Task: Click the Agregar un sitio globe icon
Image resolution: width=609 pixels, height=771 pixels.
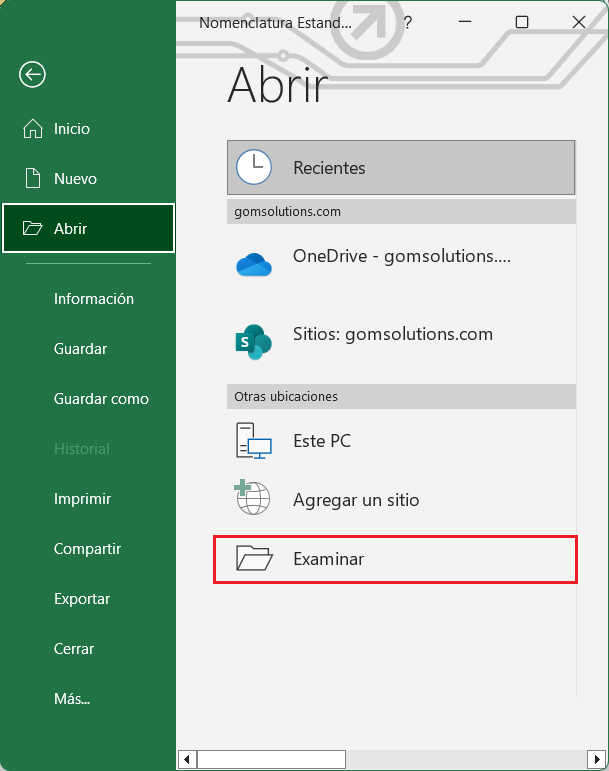Action: [x=252, y=497]
